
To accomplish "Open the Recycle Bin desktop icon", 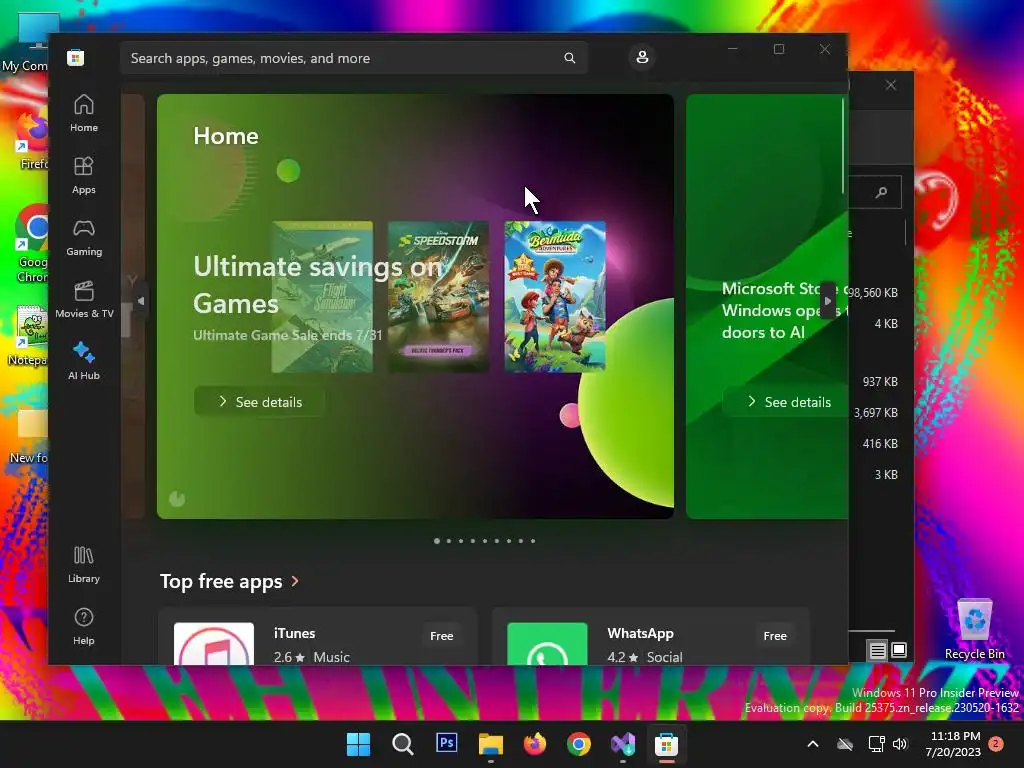I will (974, 630).
